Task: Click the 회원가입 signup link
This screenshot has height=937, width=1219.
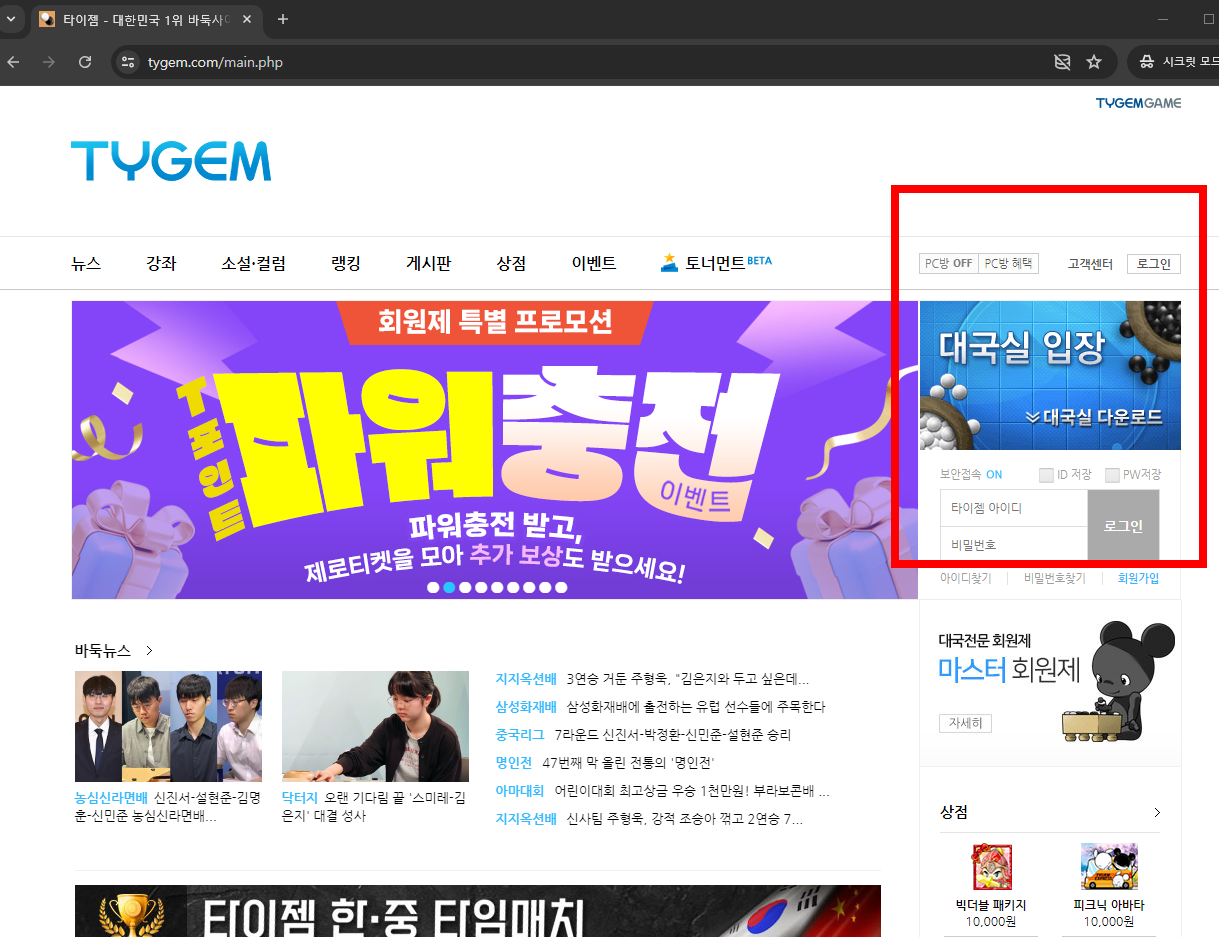Action: click(1139, 578)
